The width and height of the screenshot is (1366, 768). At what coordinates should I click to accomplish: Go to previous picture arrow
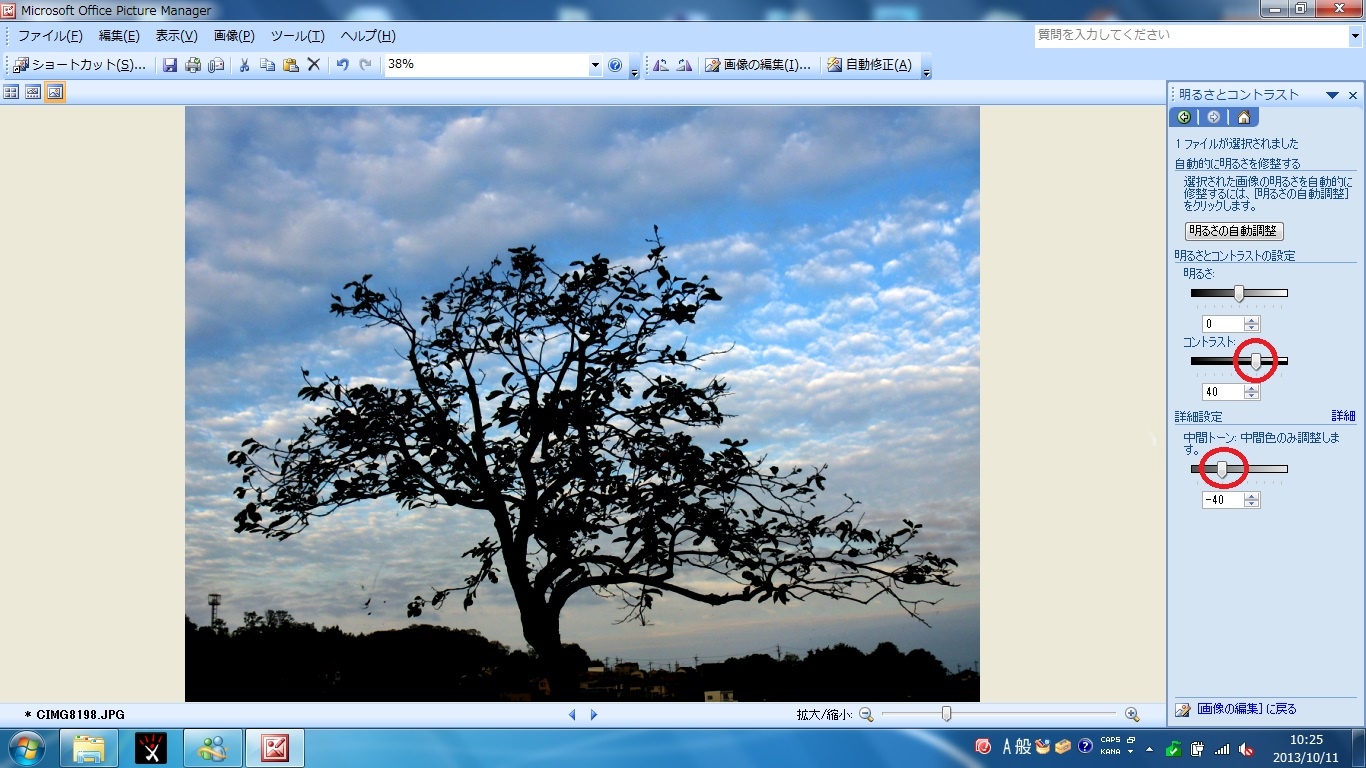click(x=572, y=714)
